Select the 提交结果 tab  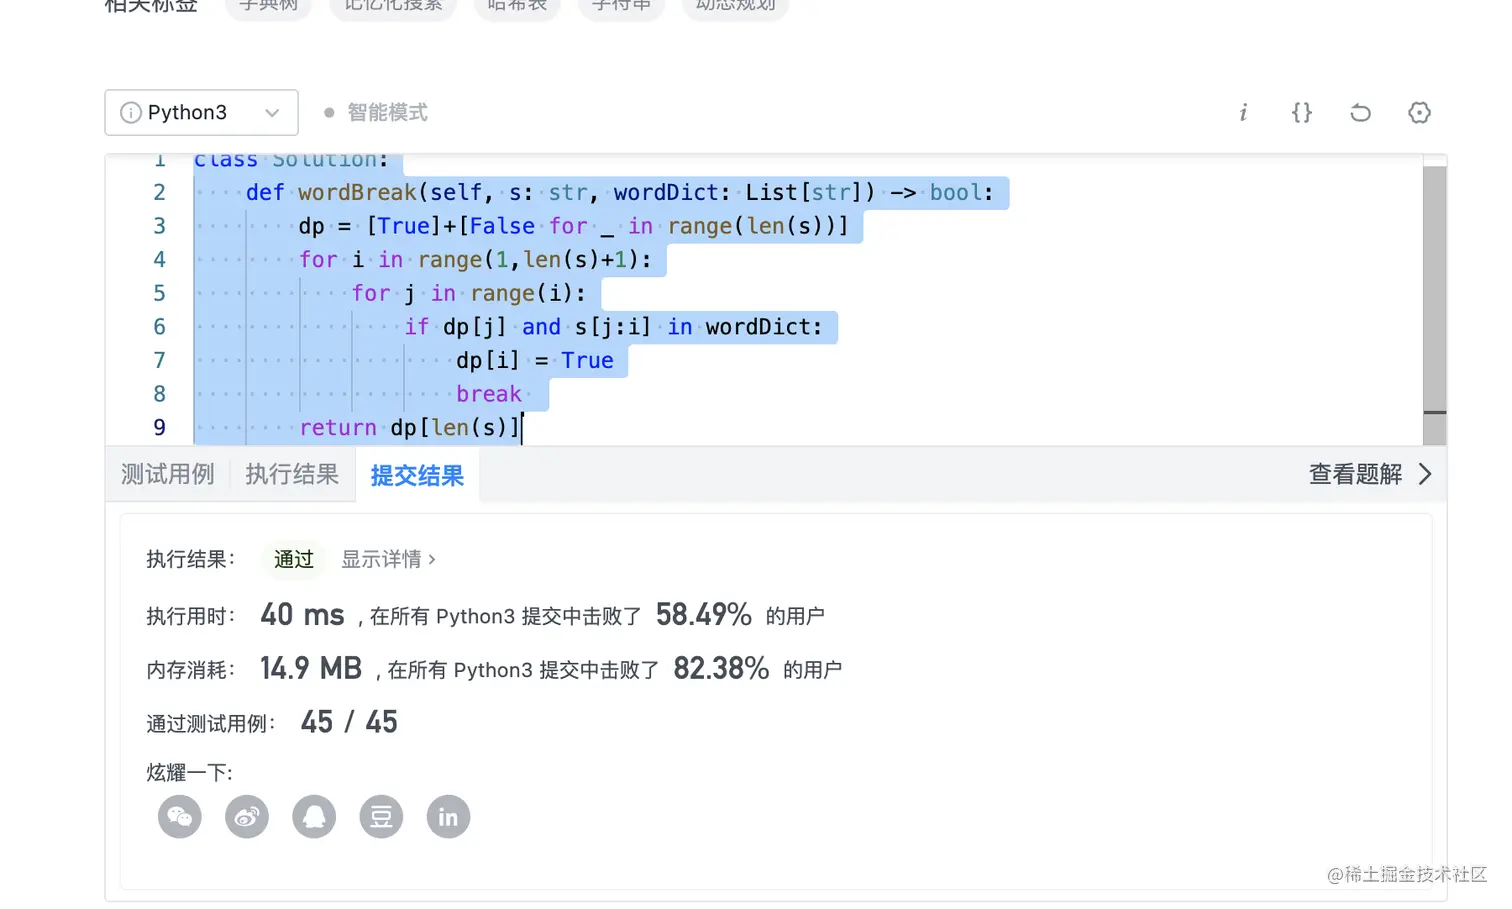pyautogui.click(x=417, y=475)
